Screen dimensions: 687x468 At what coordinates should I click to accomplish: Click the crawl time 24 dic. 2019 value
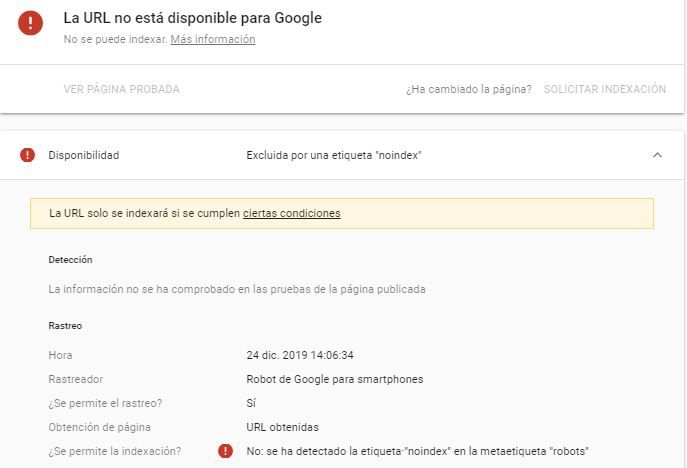300,355
